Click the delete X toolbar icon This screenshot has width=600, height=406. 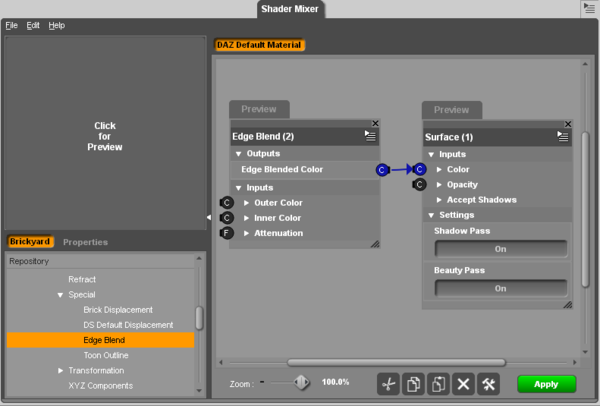click(x=463, y=384)
